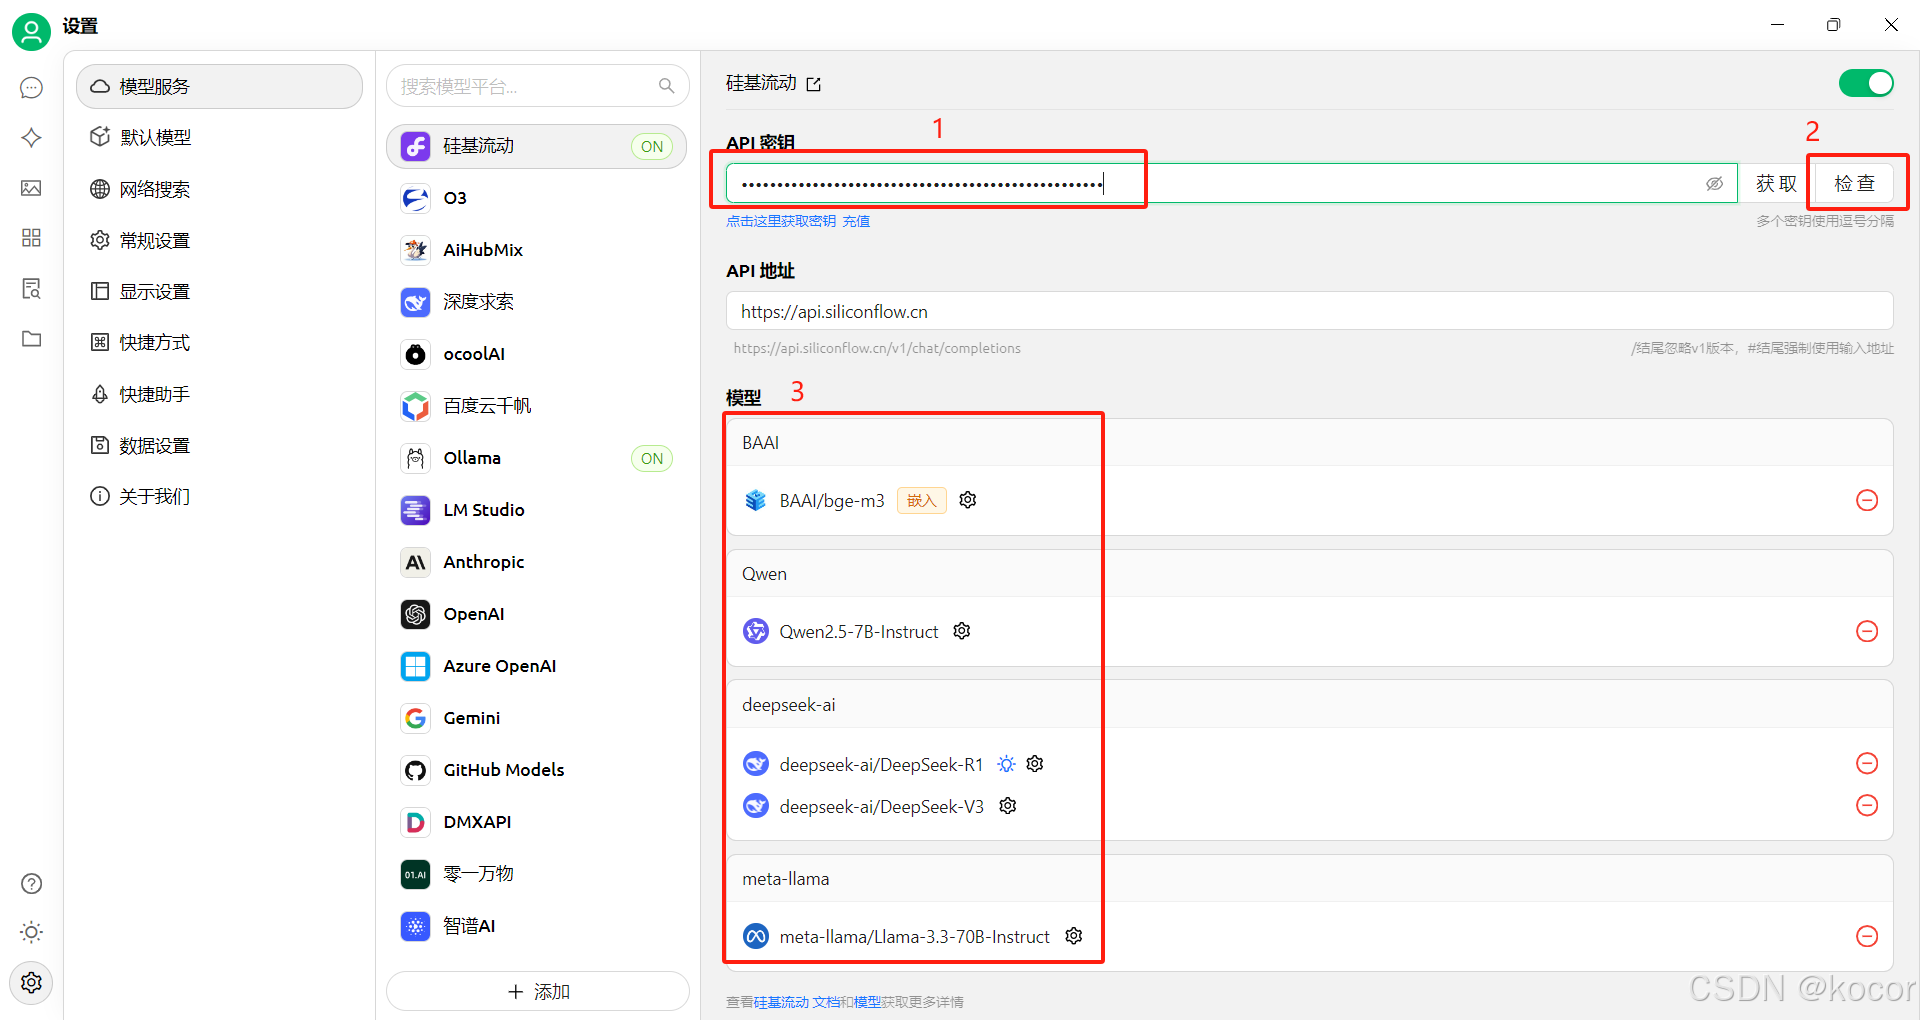Select Anthropic provider in list
This screenshot has height=1020, width=1920.
coord(537,562)
